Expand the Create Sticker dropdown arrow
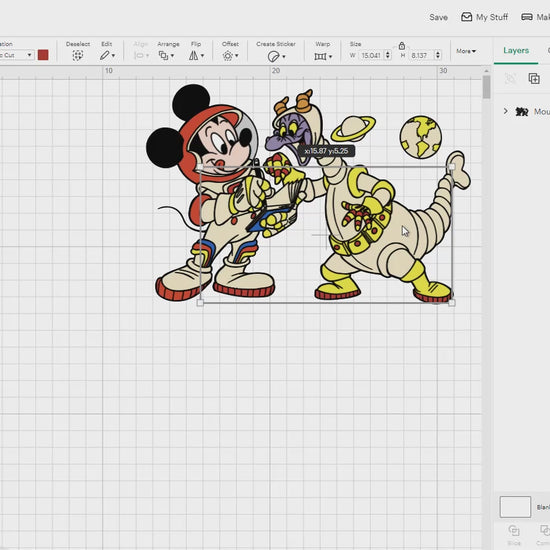Viewport: 550px width, 550px height. (283, 56)
